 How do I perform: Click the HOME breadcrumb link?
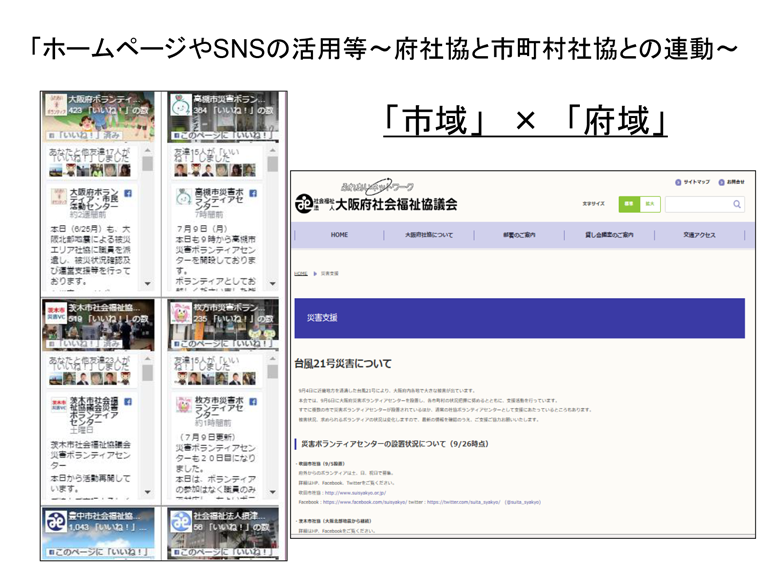click(x=301, y=273)
